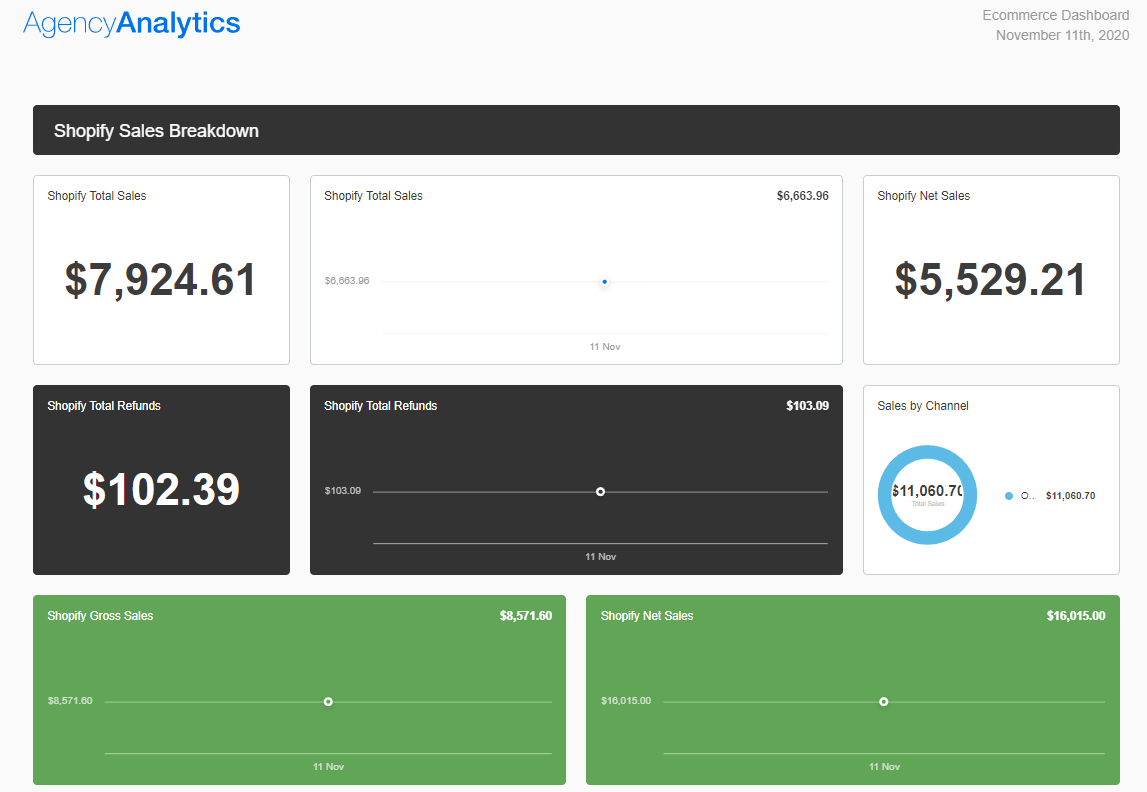Screen dimensions: 1147x792
Task: Click the blue legend dot in Sales by Channel
Action: tap(1009, 496)
